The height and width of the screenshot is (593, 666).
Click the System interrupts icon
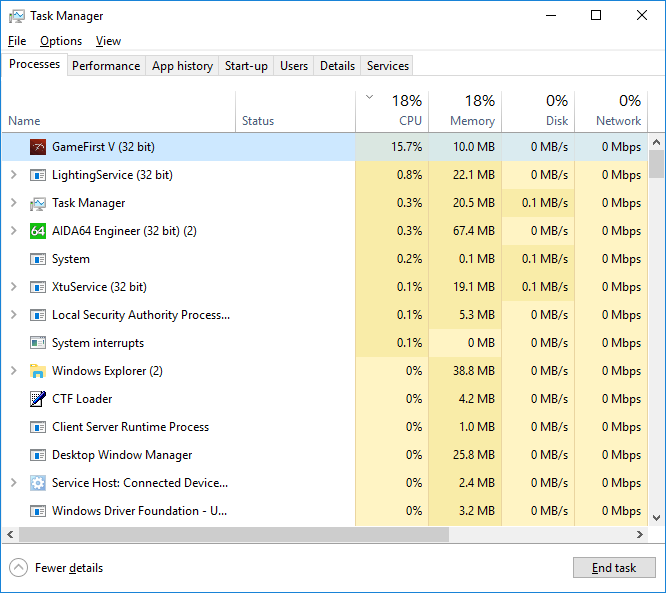point(38,343)
